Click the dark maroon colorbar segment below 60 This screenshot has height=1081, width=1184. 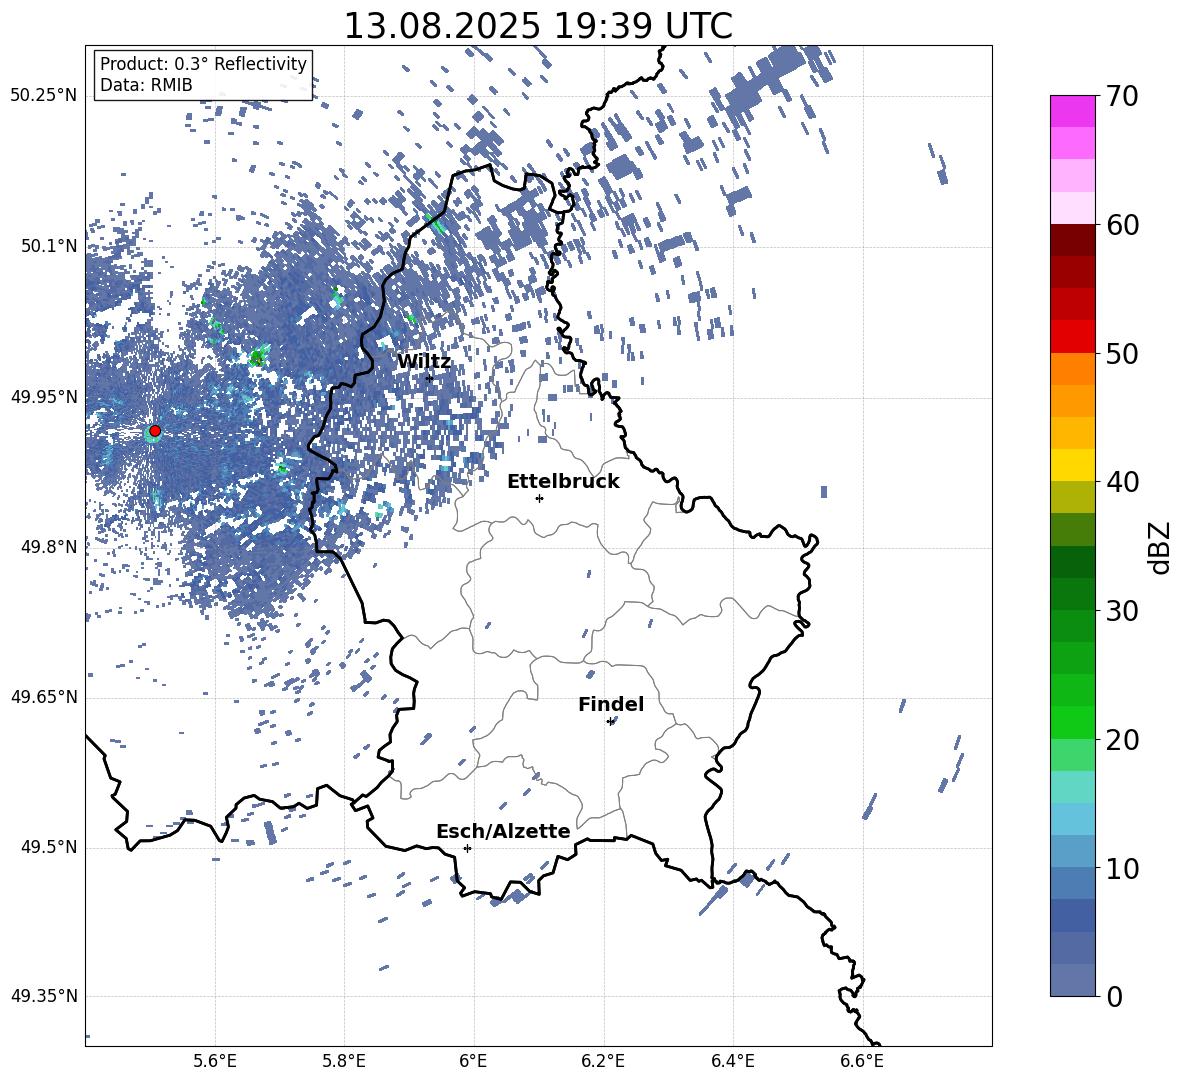[x=1073, y=240]
